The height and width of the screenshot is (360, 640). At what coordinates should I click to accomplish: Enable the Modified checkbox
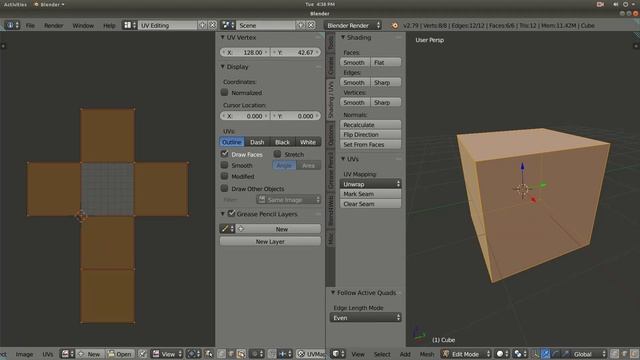point(224,176)
